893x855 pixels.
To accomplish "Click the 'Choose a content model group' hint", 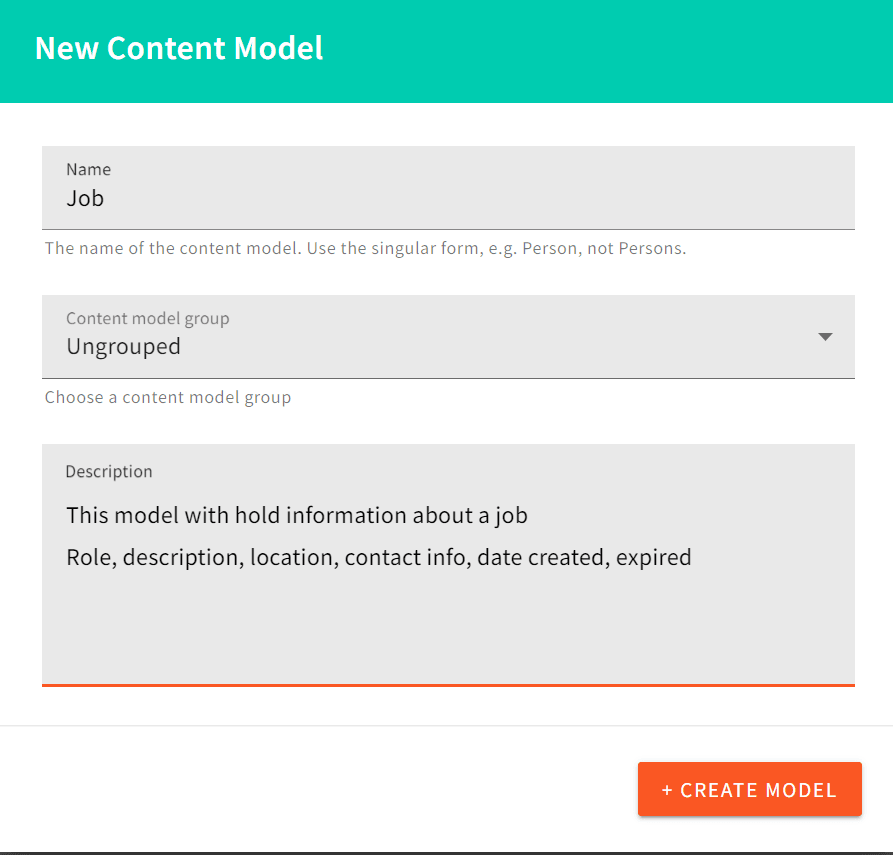I will [168, 397].
